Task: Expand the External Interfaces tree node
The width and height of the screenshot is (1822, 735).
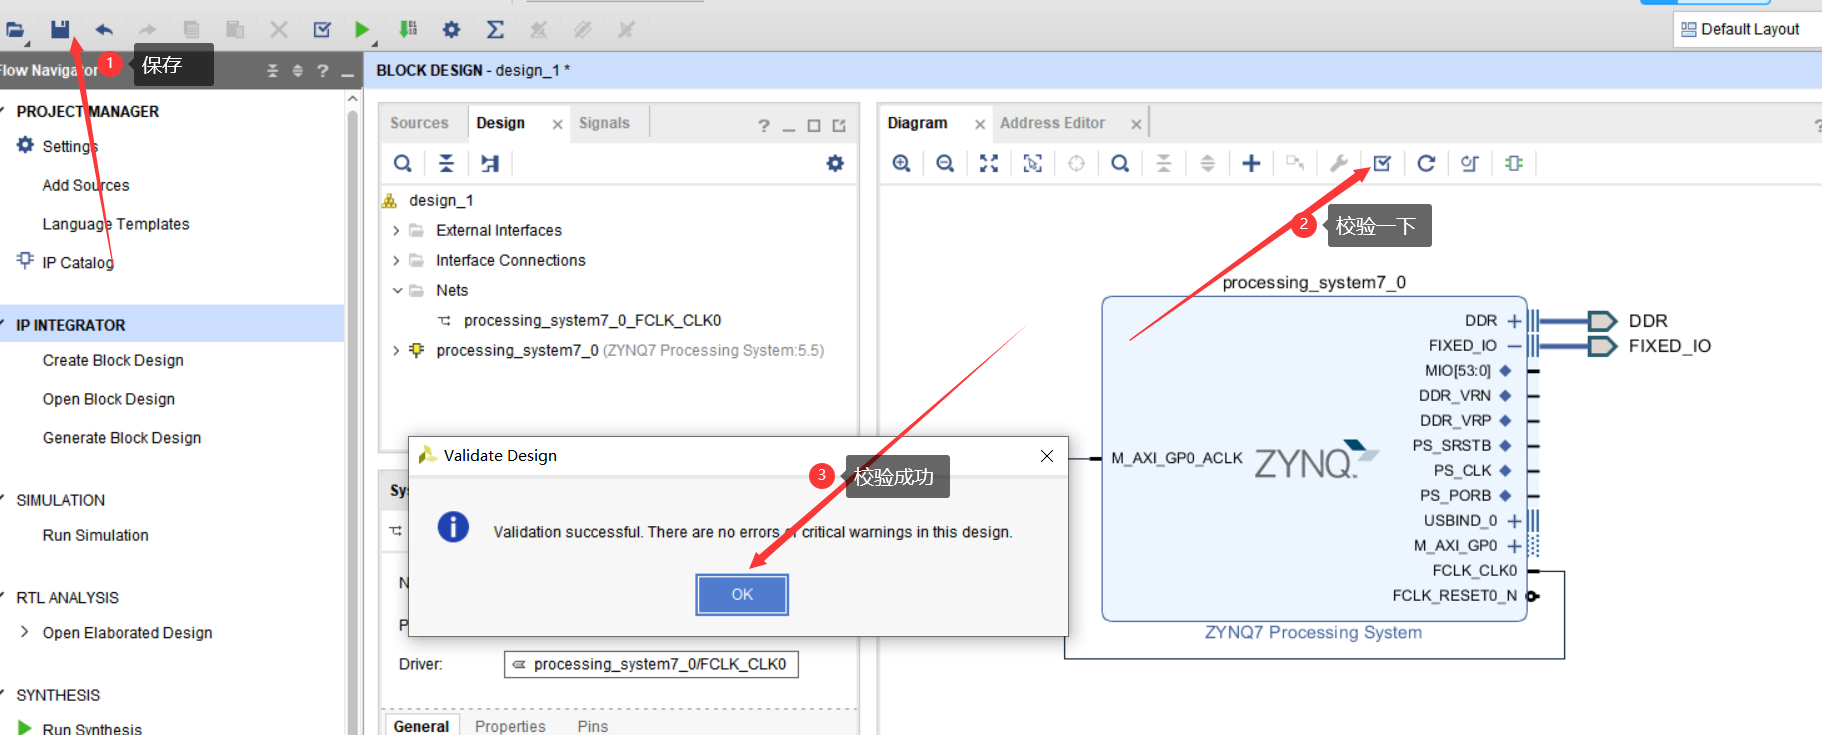Action: (x=396, y=230)
